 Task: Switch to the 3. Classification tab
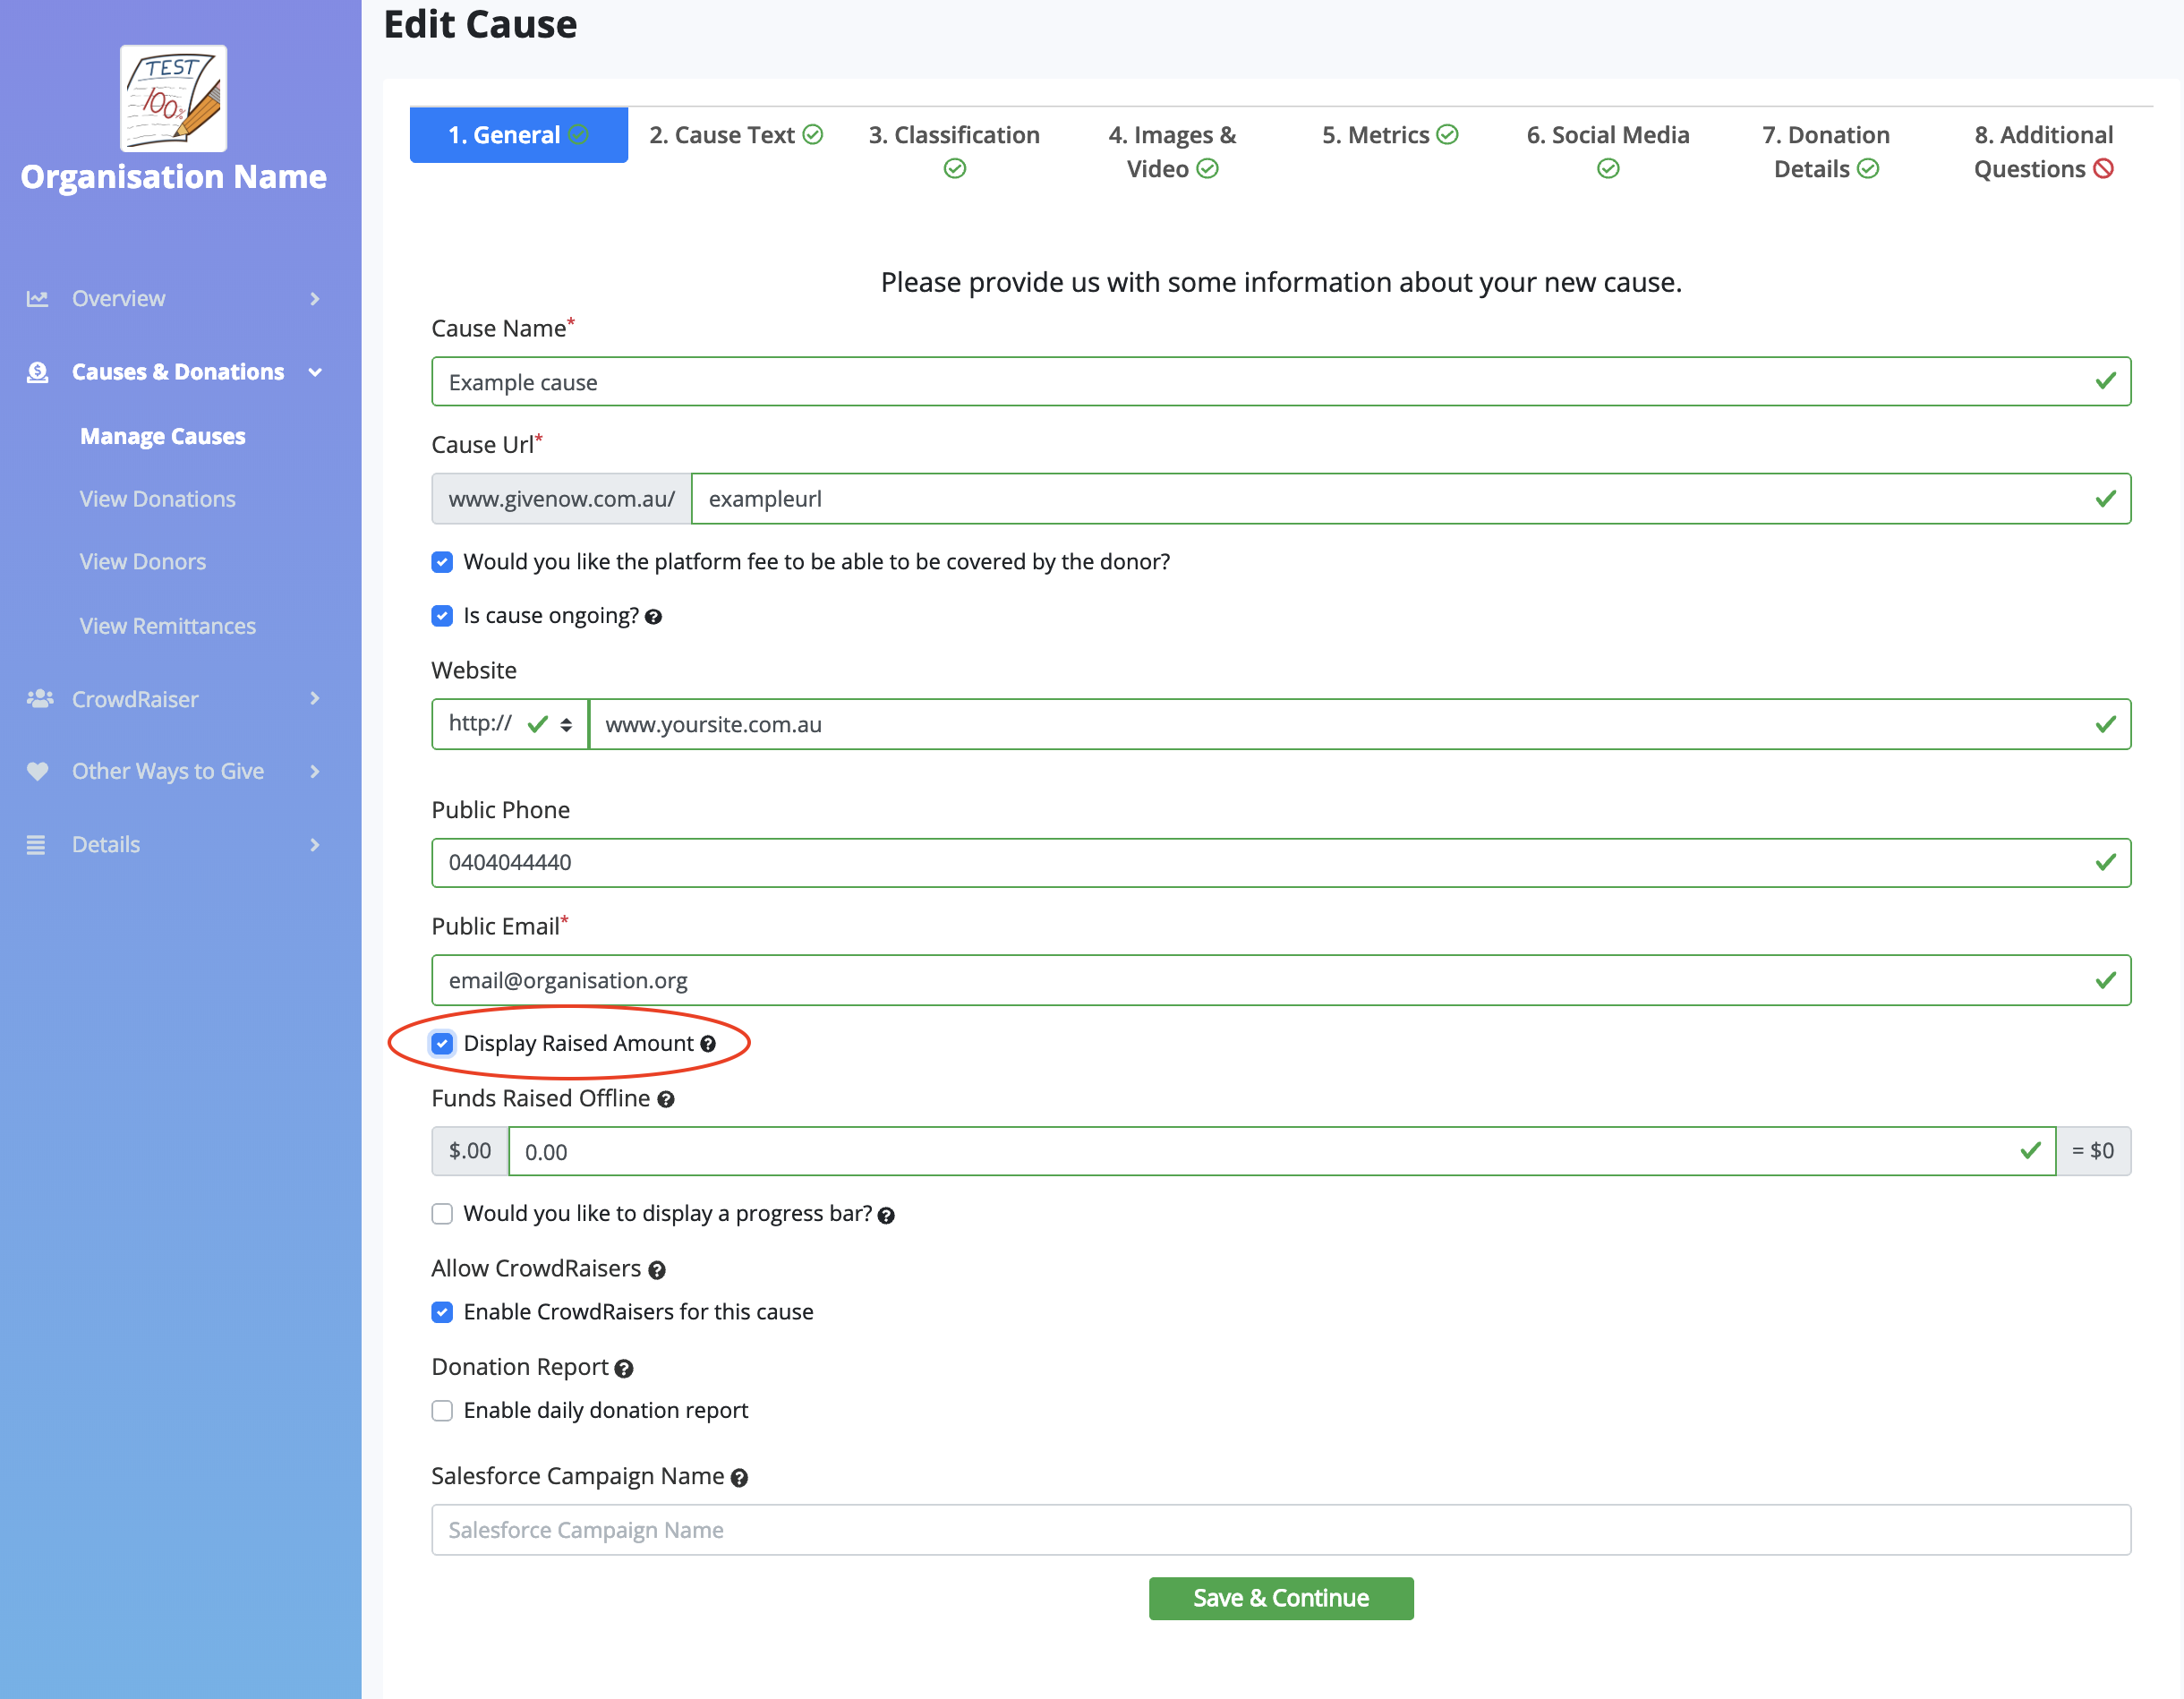coord(954,151)
